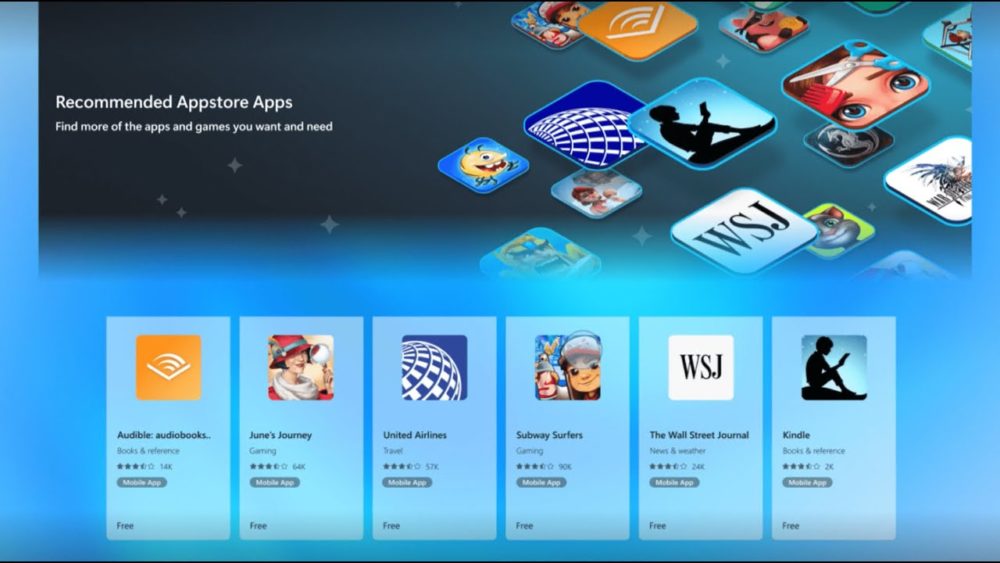Click Free price on Audible card

point(125,526)
